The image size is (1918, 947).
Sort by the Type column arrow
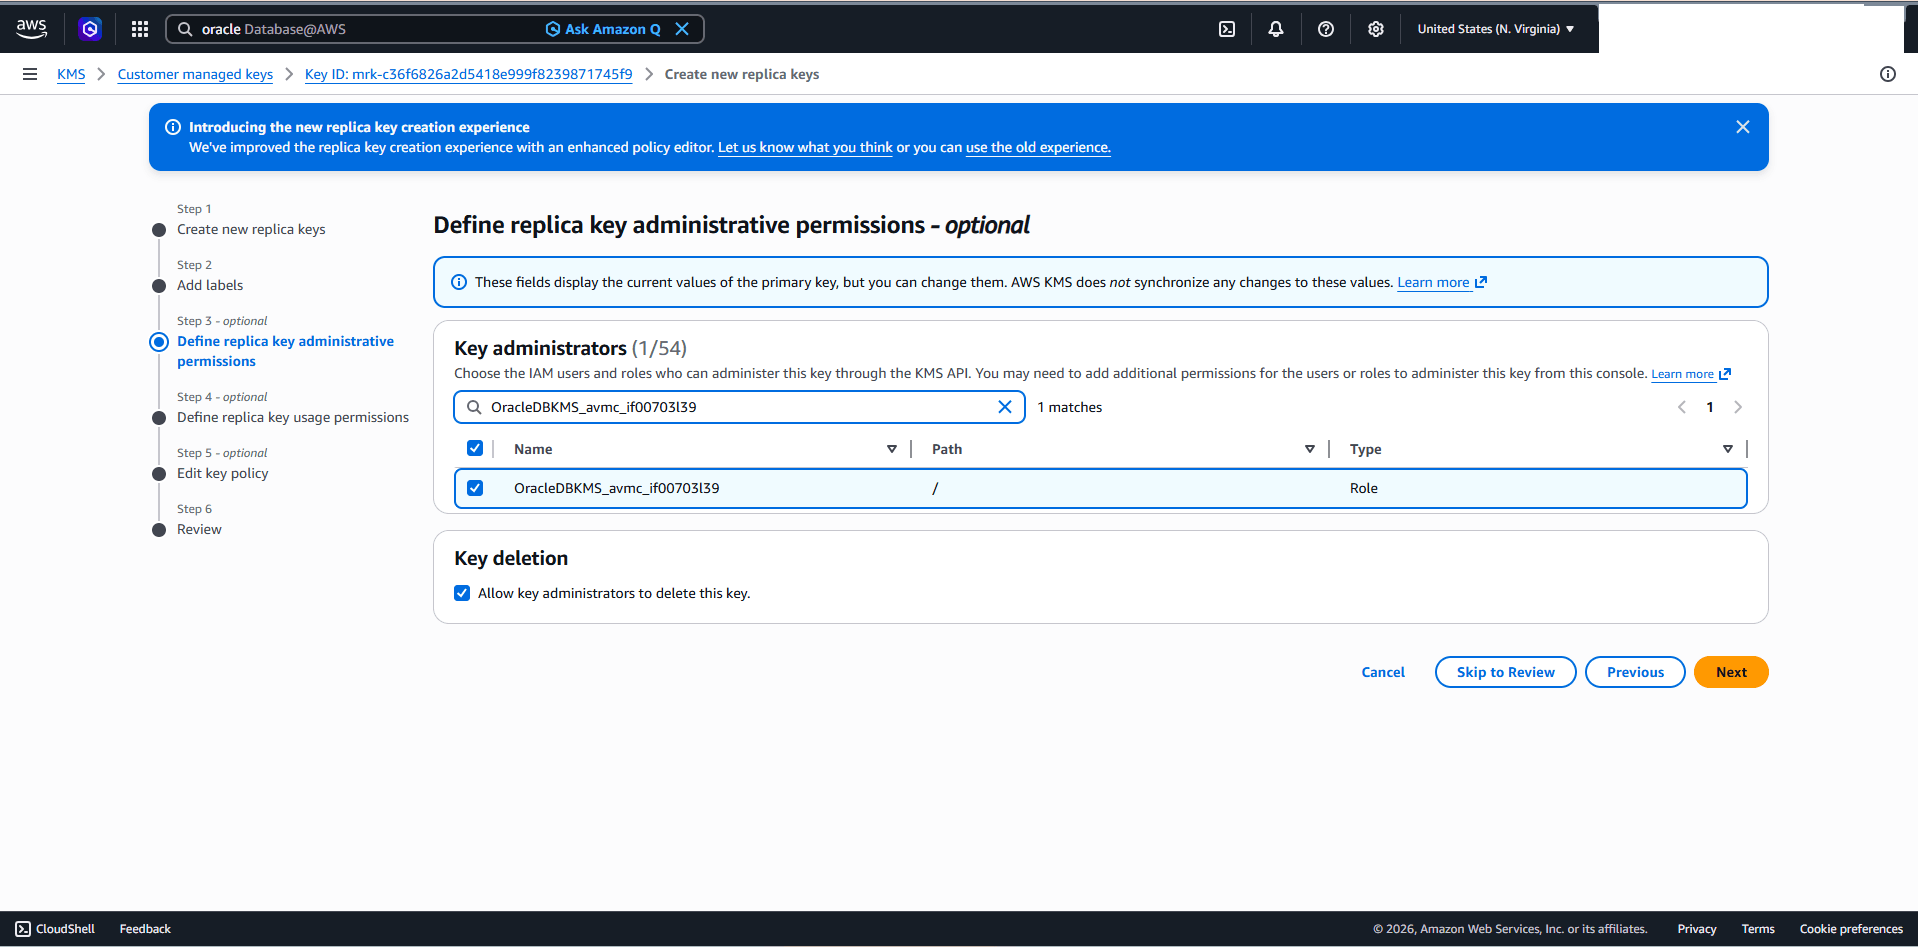tap(1728, 449)
